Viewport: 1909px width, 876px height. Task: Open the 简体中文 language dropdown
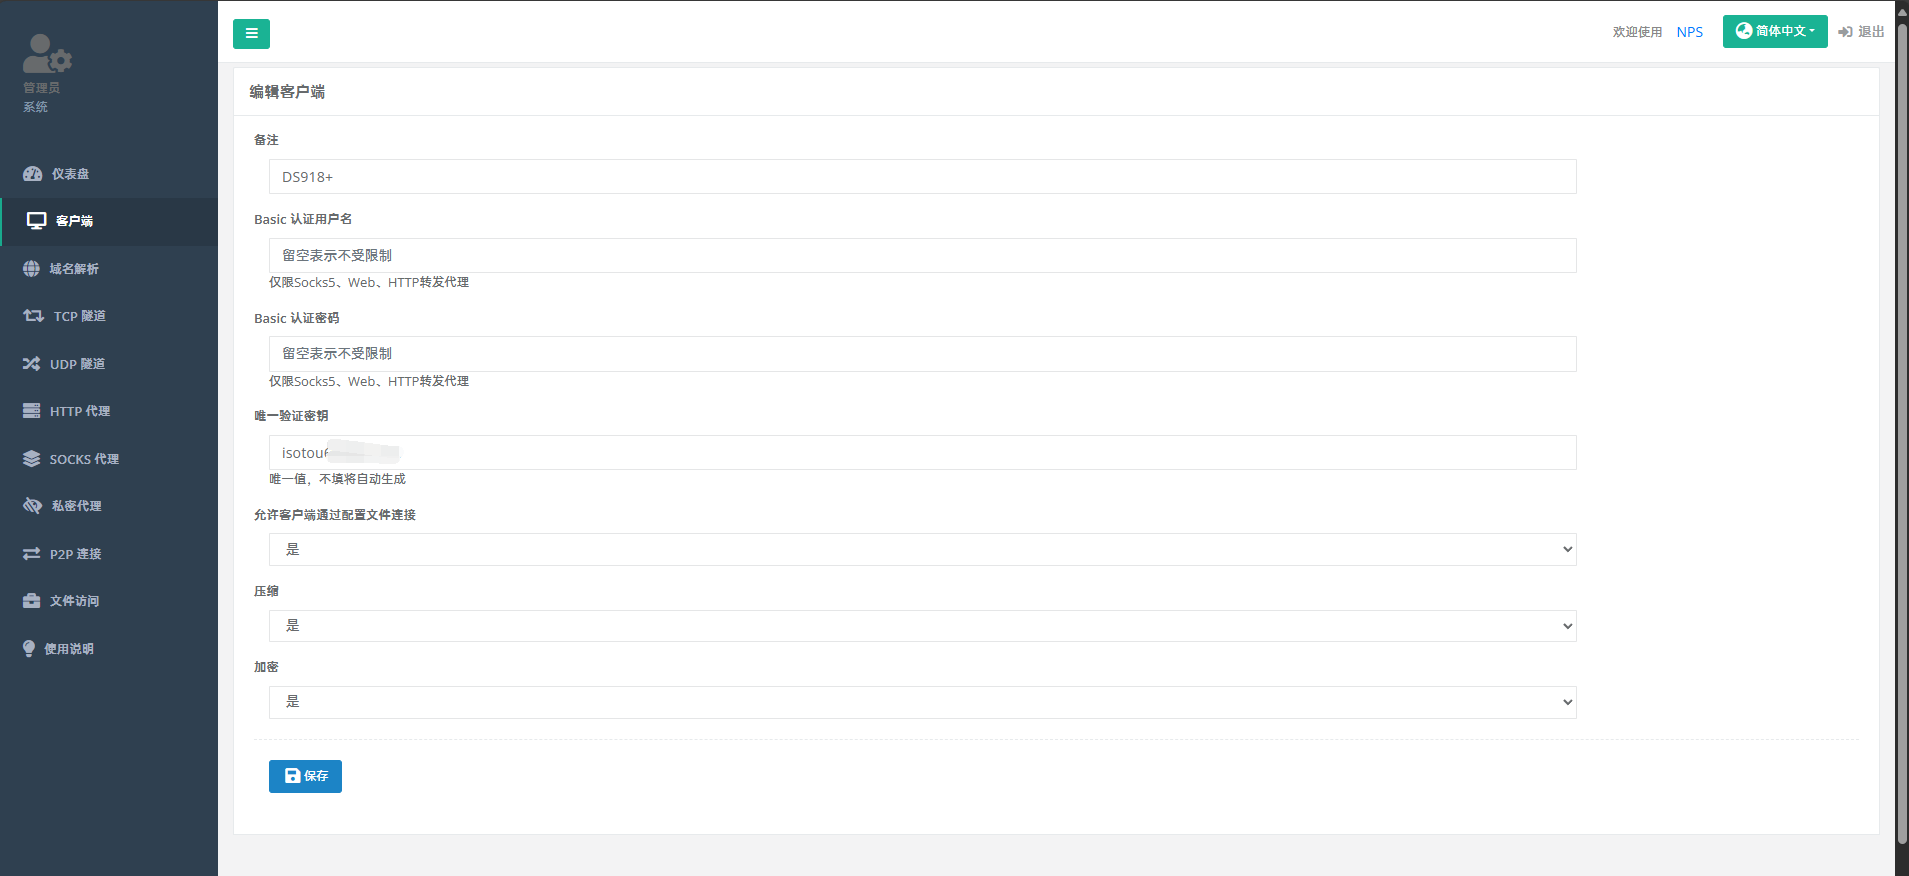click(x=1774, y=31)
